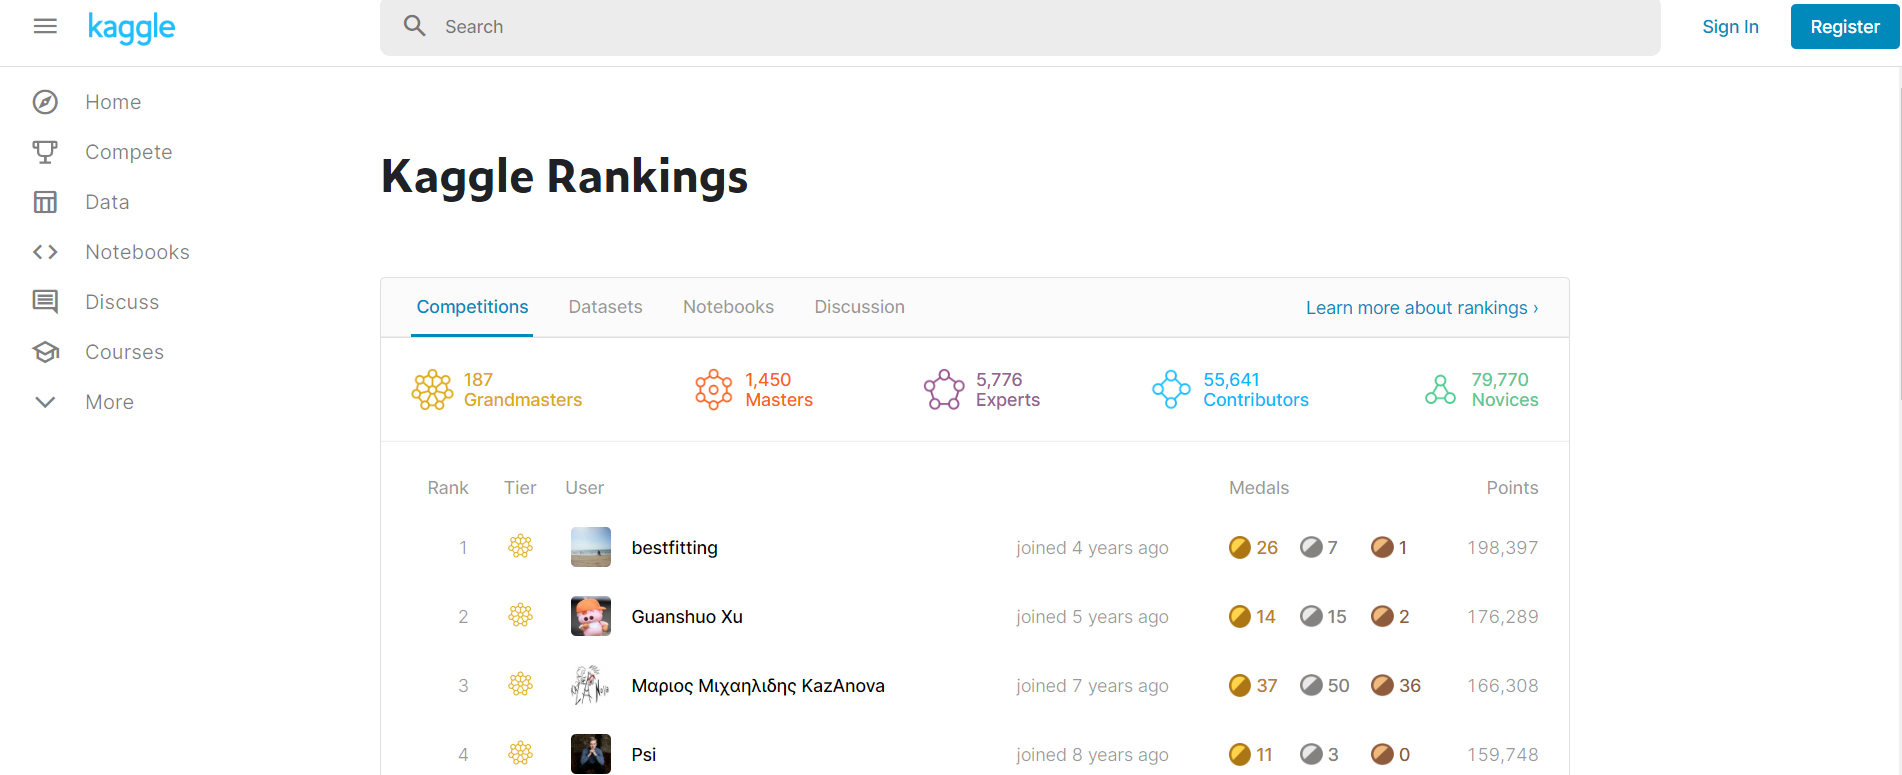
Task: Open Data in the sidebar
Action: click(107, 202)
